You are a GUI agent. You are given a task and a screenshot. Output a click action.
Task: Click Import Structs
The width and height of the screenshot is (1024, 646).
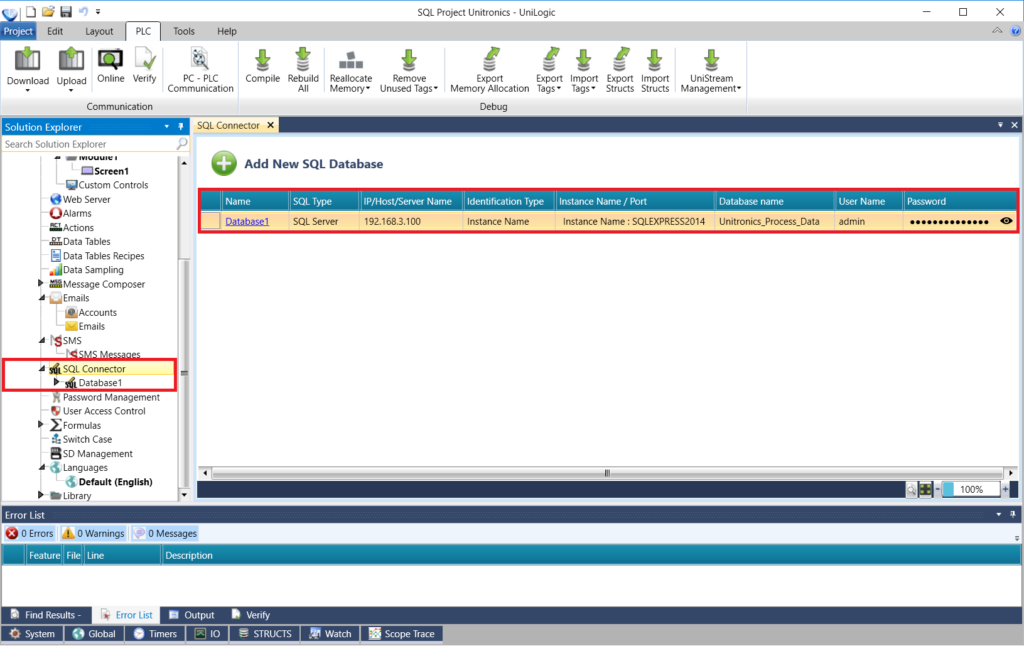pyautogui.click(x=655, y=70)
